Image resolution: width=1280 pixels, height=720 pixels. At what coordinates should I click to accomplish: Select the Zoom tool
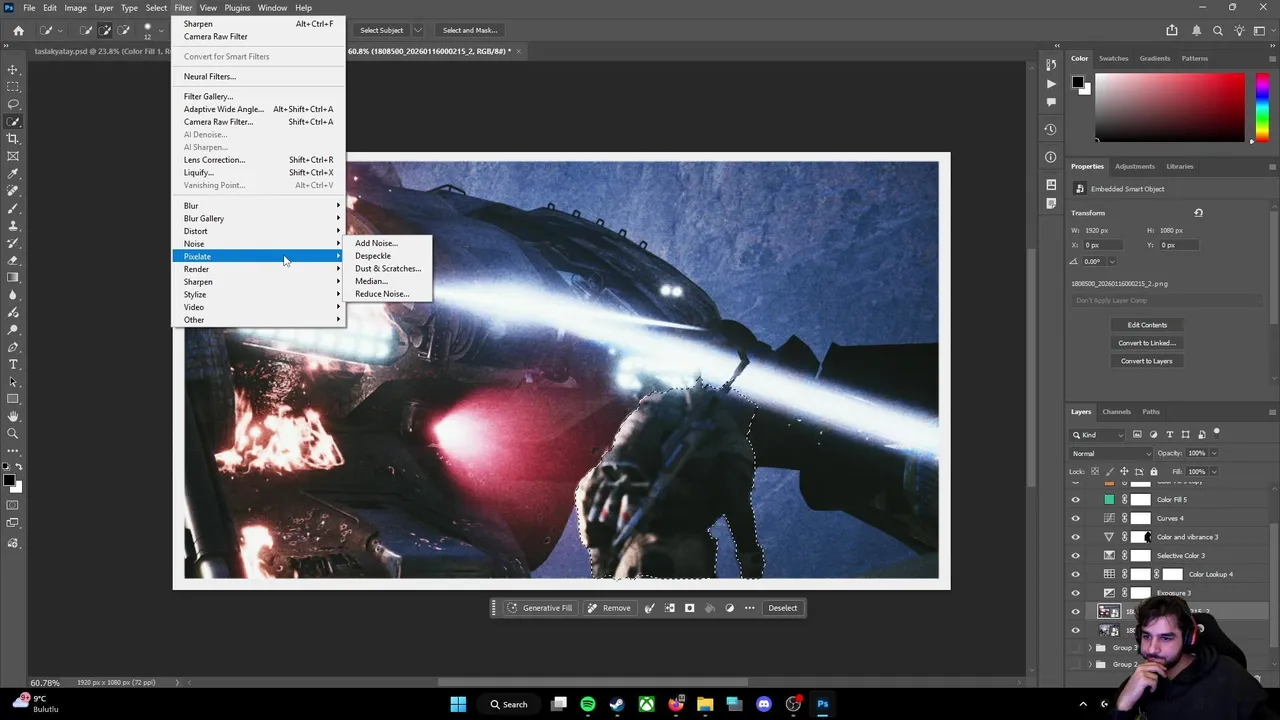[x=13, y=433]
